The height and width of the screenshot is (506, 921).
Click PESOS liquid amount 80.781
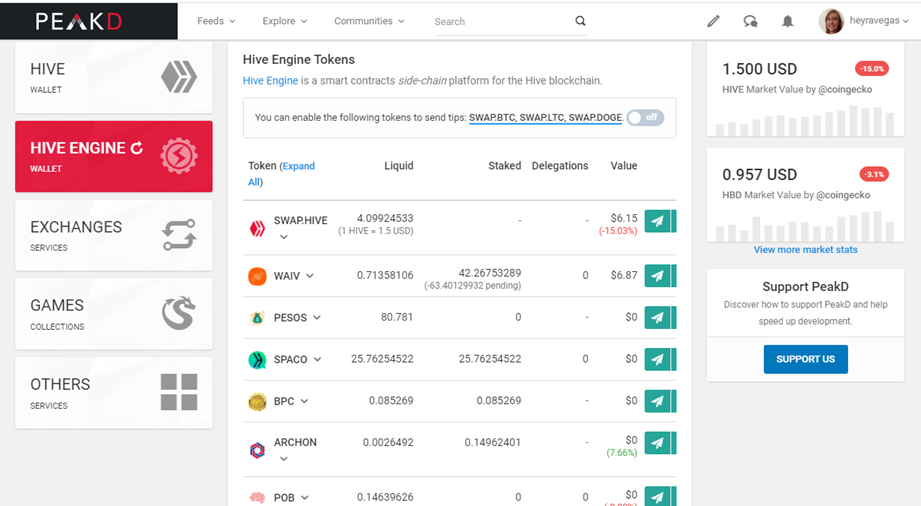(x=396, y=317)
